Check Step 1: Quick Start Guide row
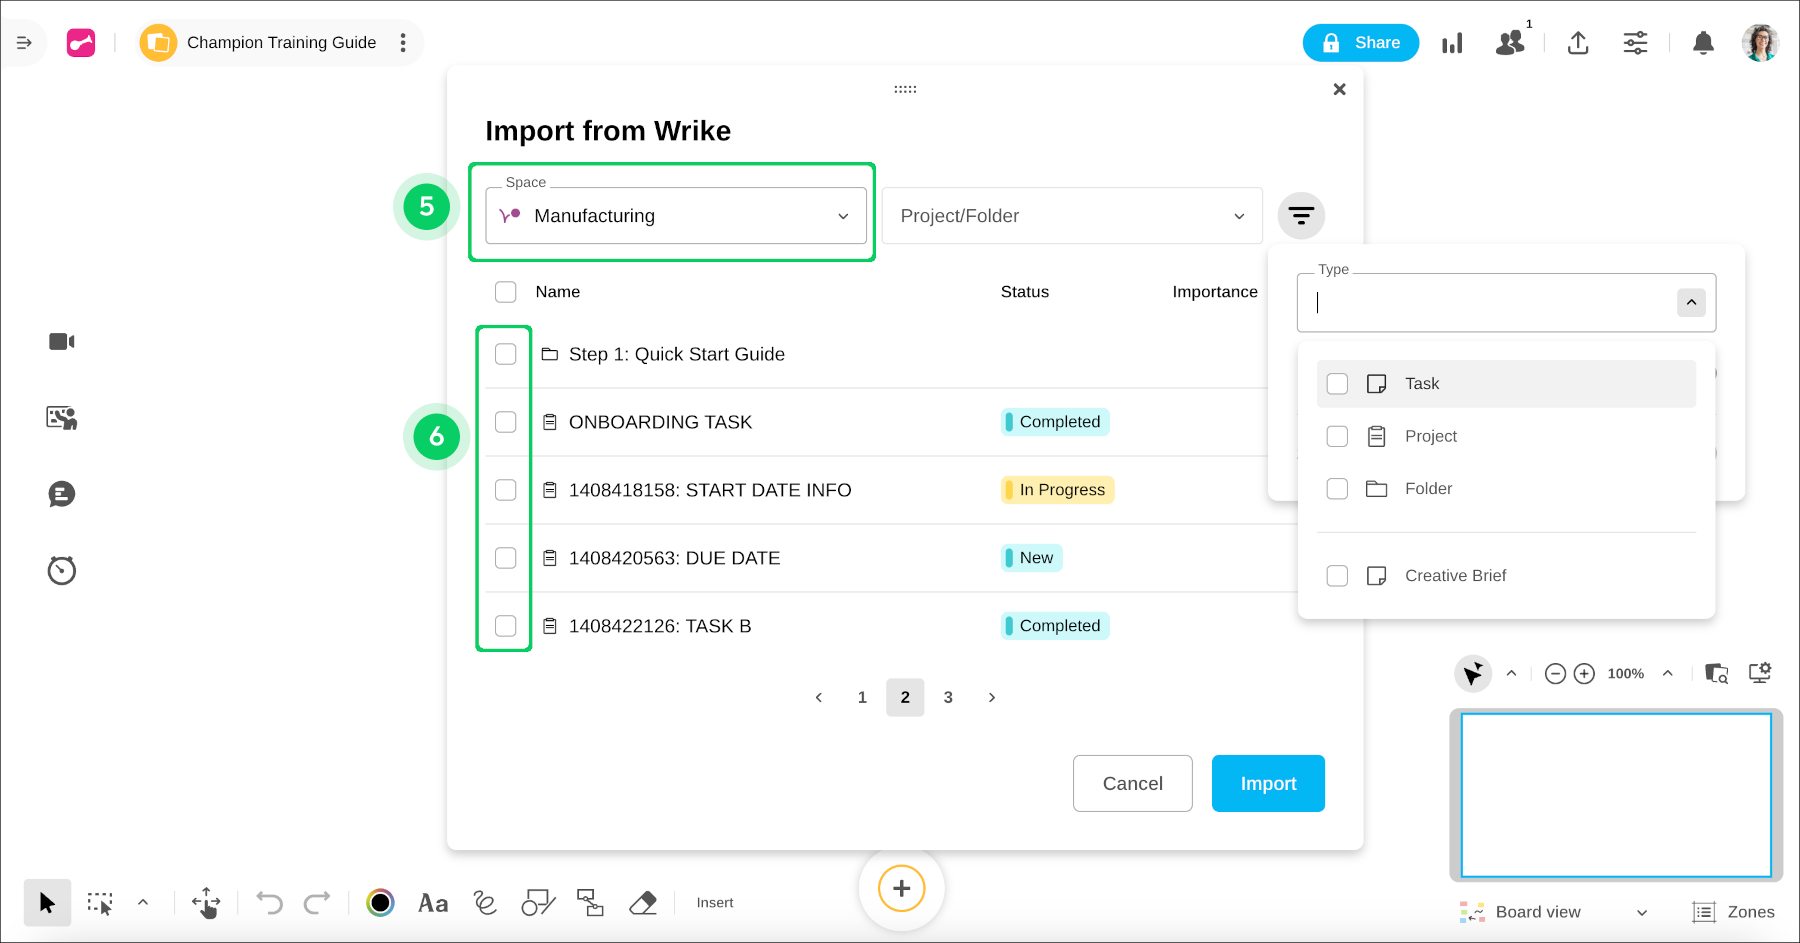Viewport: 1800px width, 943px height. 506,354
